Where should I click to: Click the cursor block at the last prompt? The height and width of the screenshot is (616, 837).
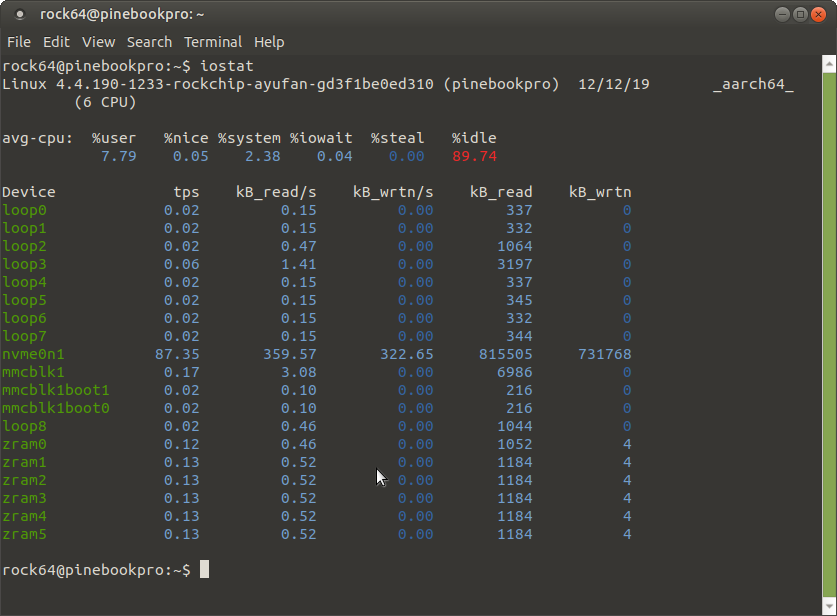[x=204, y=570]
